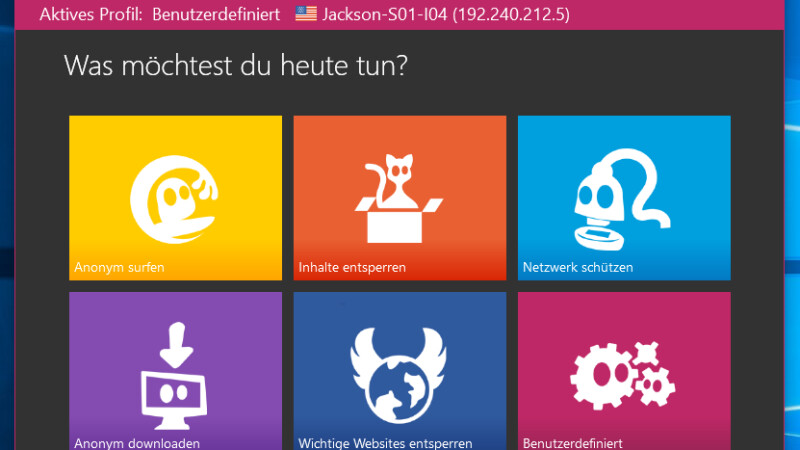
Task: Click the gears icon on the pink tile
Action: coord(622,376)
